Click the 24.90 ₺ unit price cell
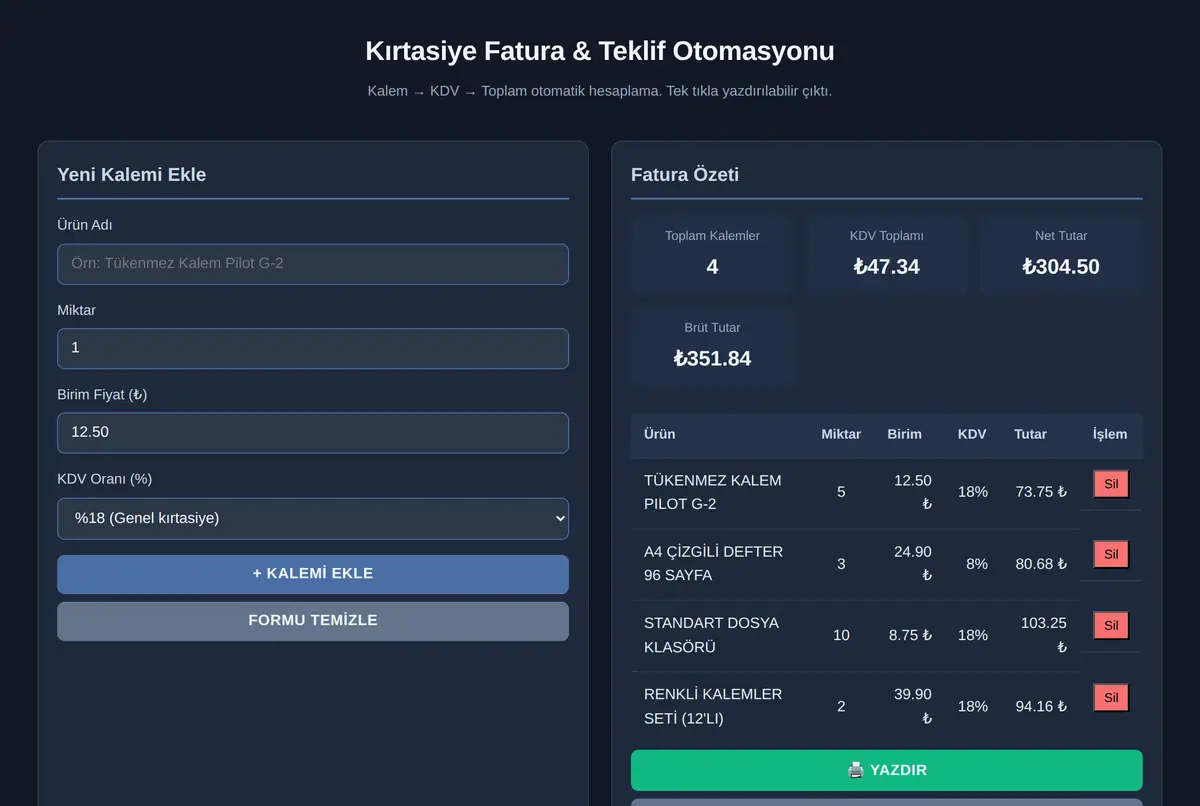The width and height of the screenshot is (1200, 806). tap(910, 563)
